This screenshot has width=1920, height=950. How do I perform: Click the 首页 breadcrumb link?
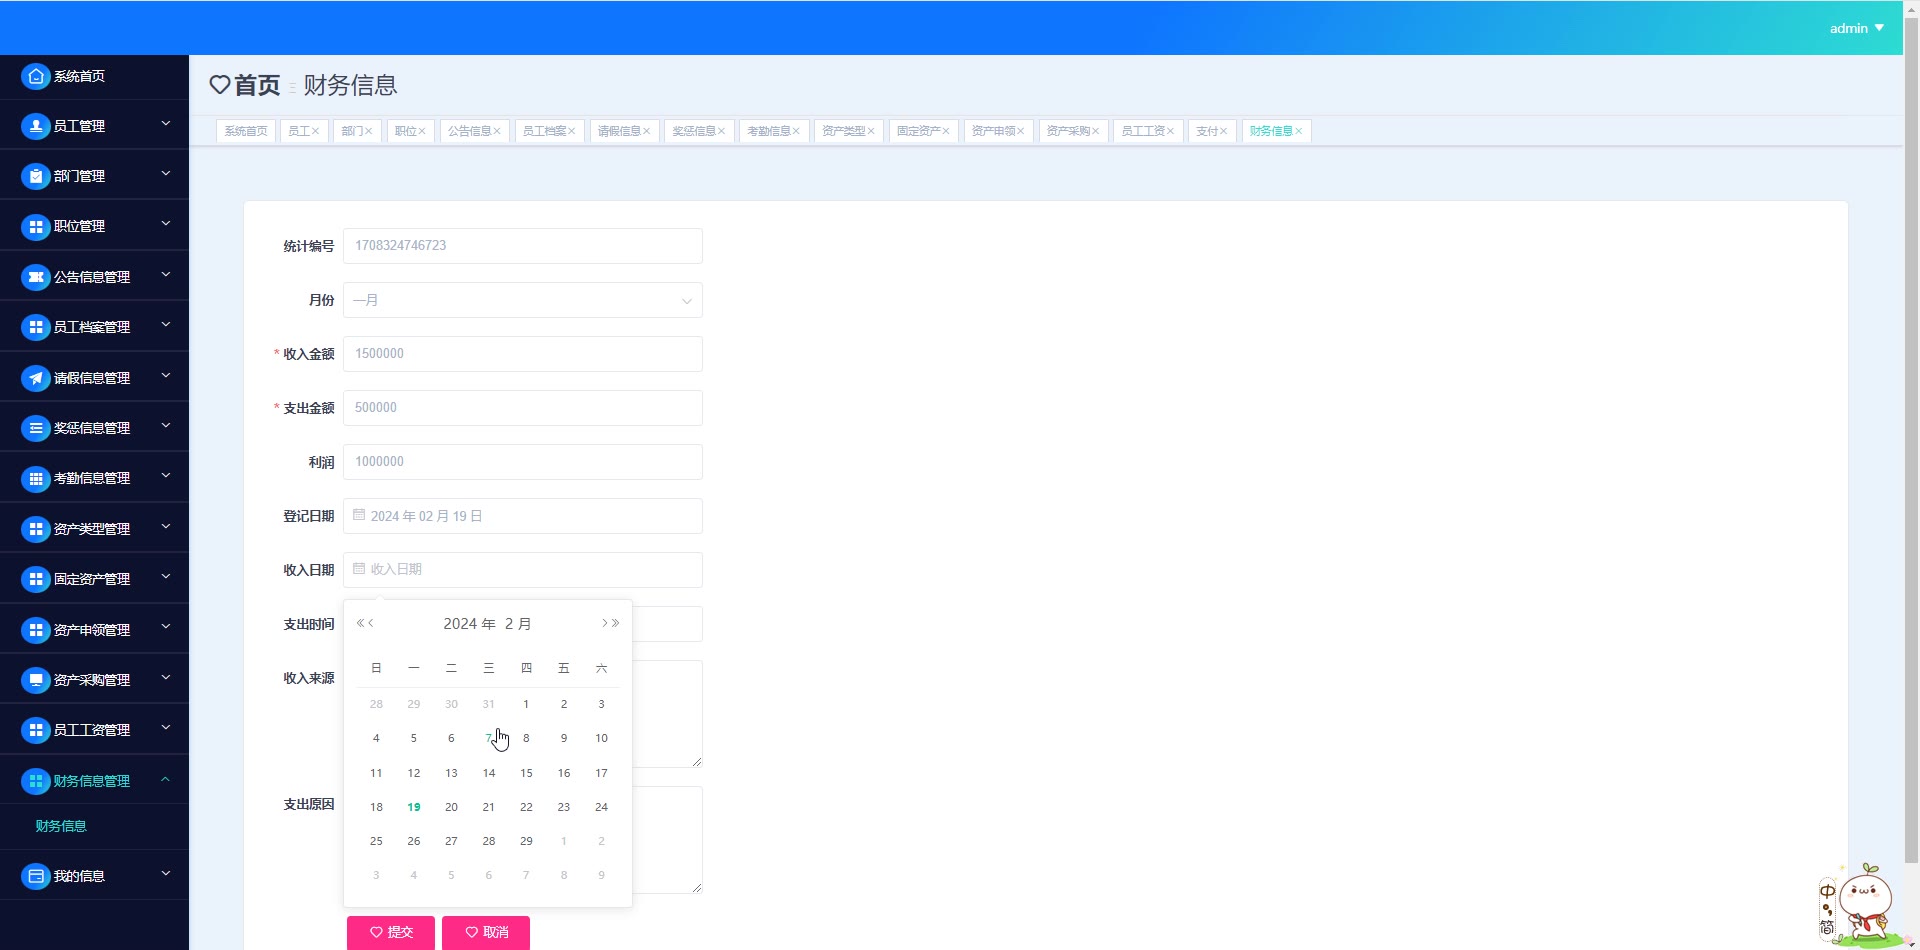tap(257, 85)
